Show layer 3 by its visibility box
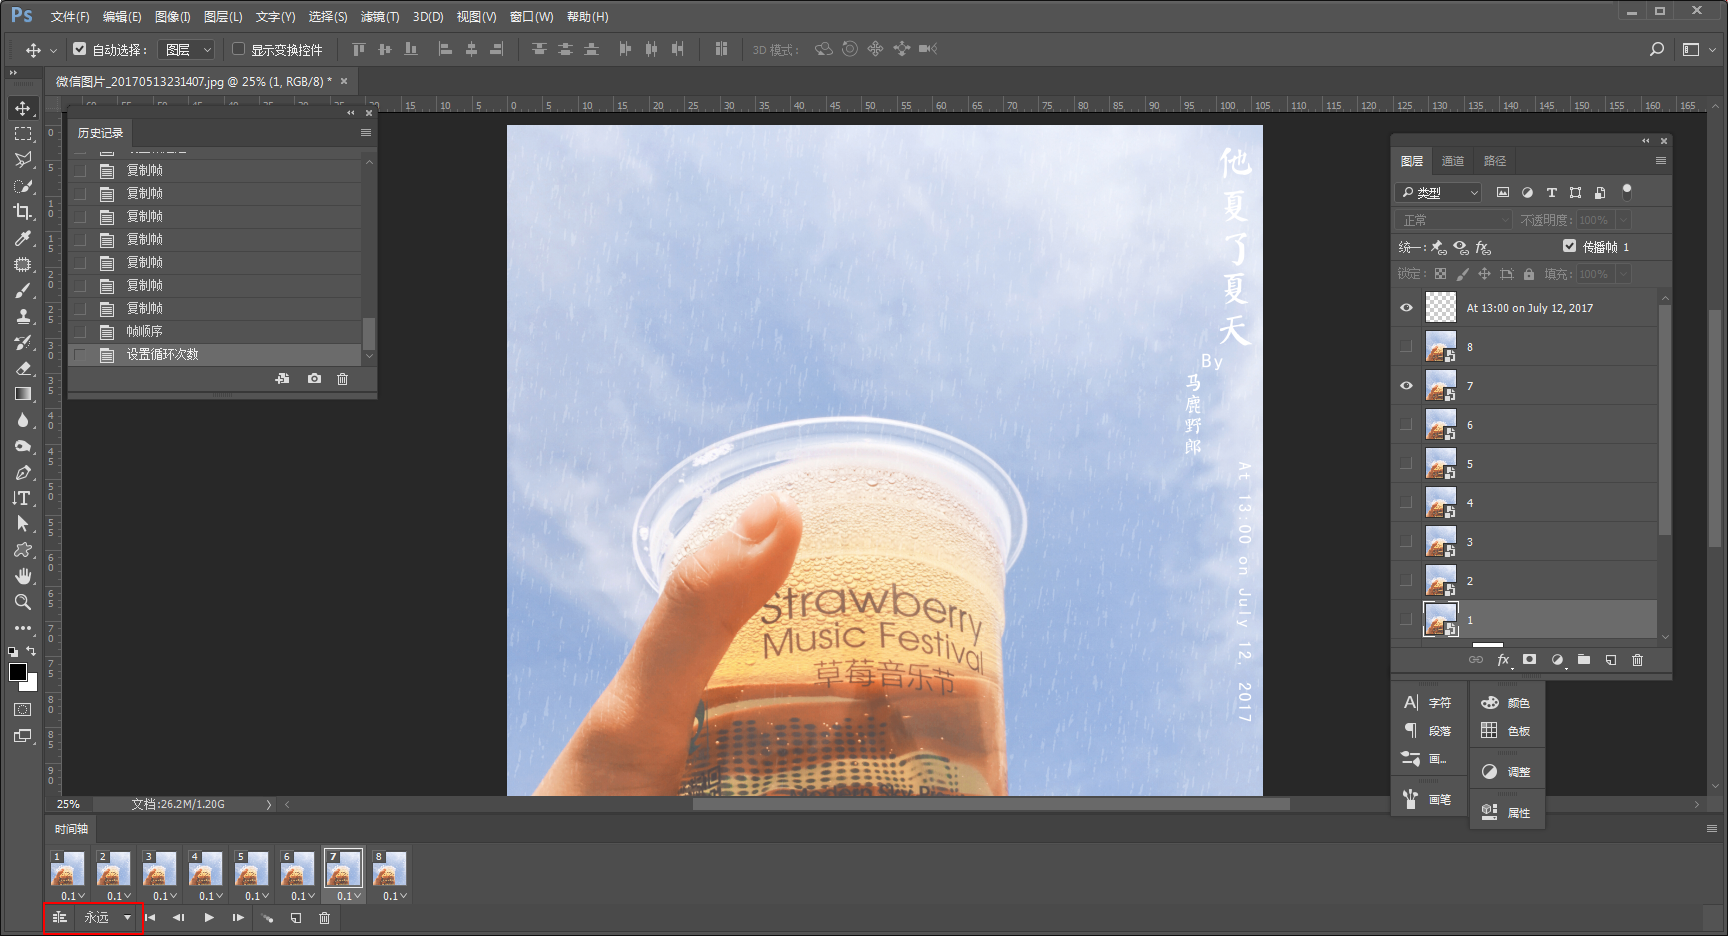1728x936 pixels. pos(1407,542)
